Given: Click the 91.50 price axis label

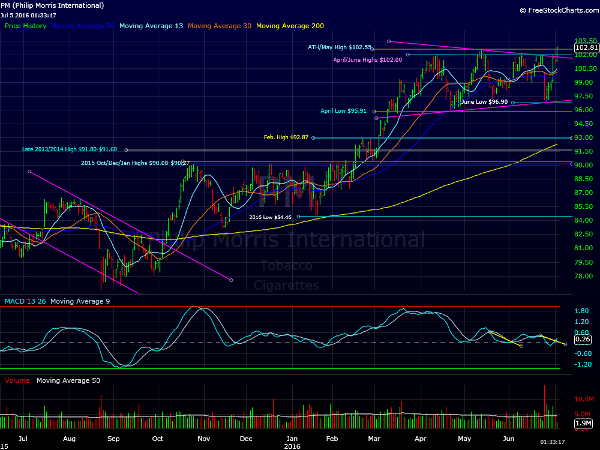Looking at the screenshot, I should tap(584, 151).
